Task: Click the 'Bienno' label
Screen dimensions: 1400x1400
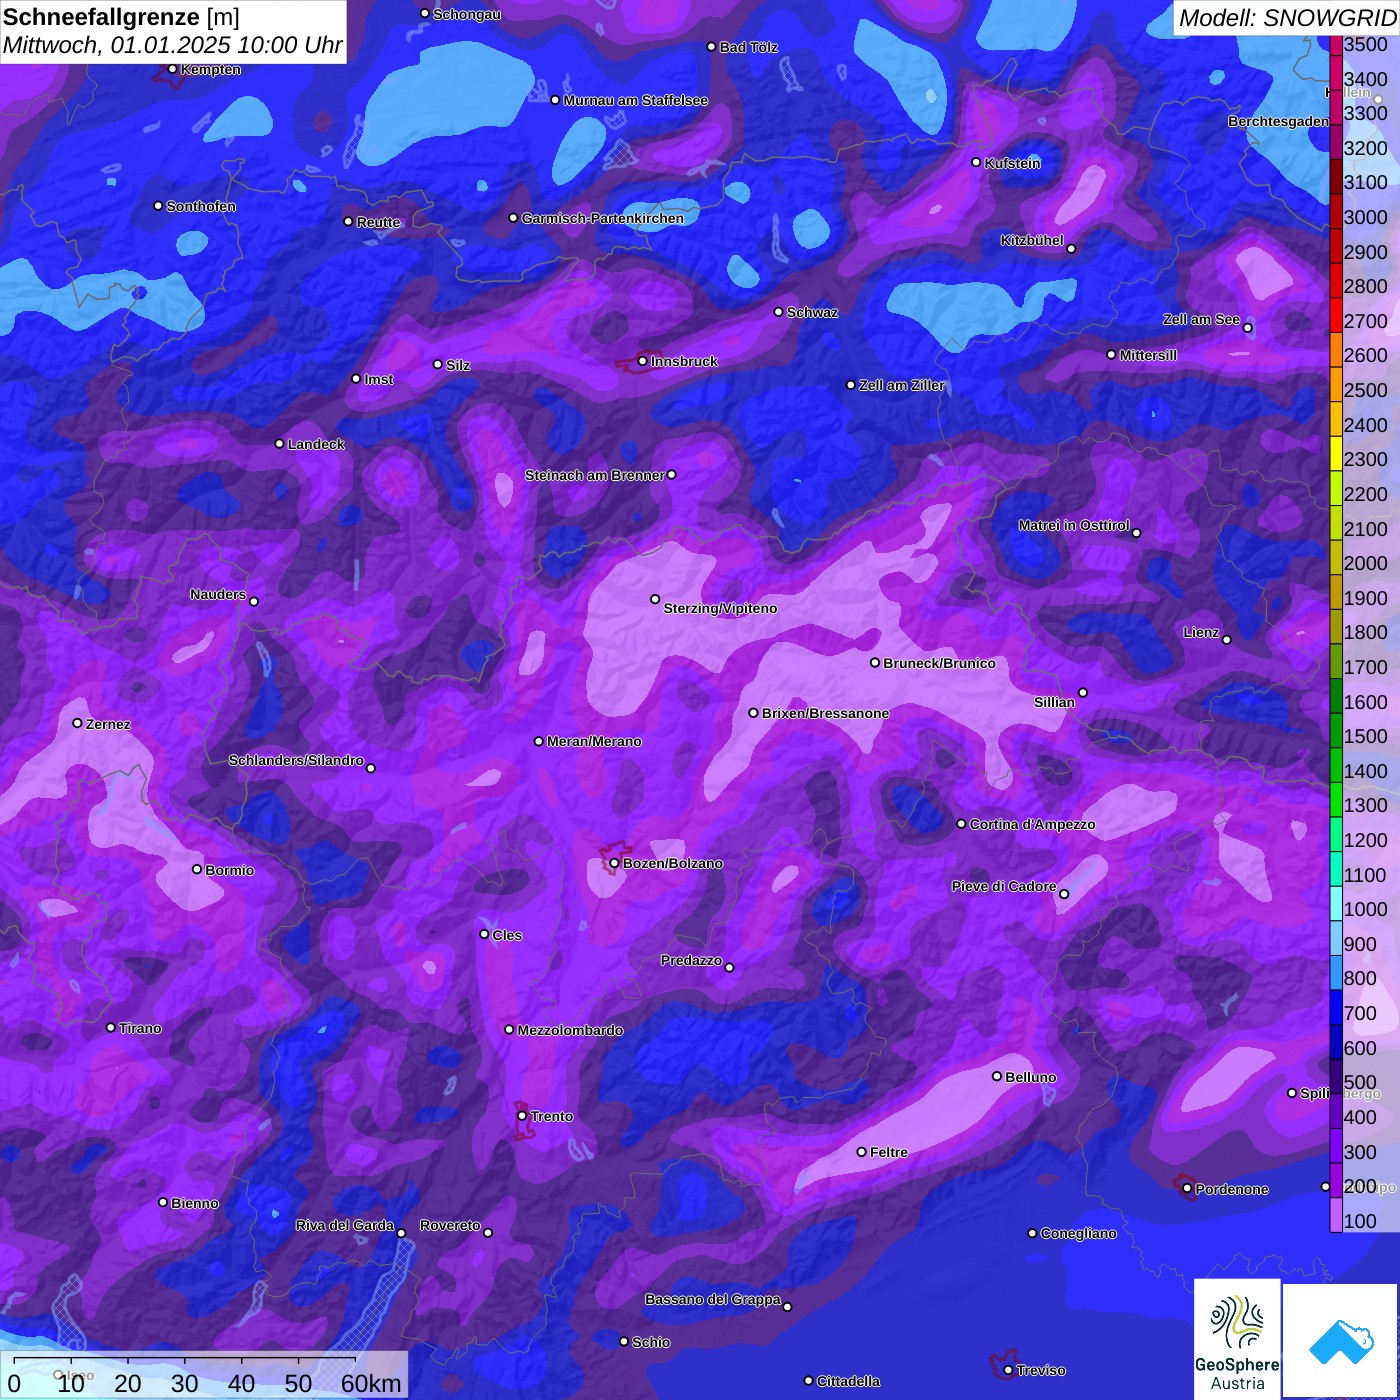Action: point(195,1203)
